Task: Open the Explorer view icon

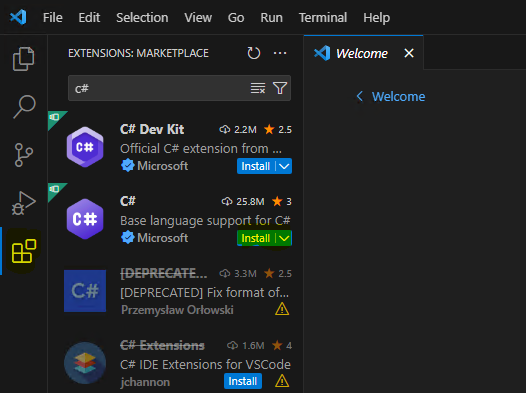Action: [x=23, y=59]
